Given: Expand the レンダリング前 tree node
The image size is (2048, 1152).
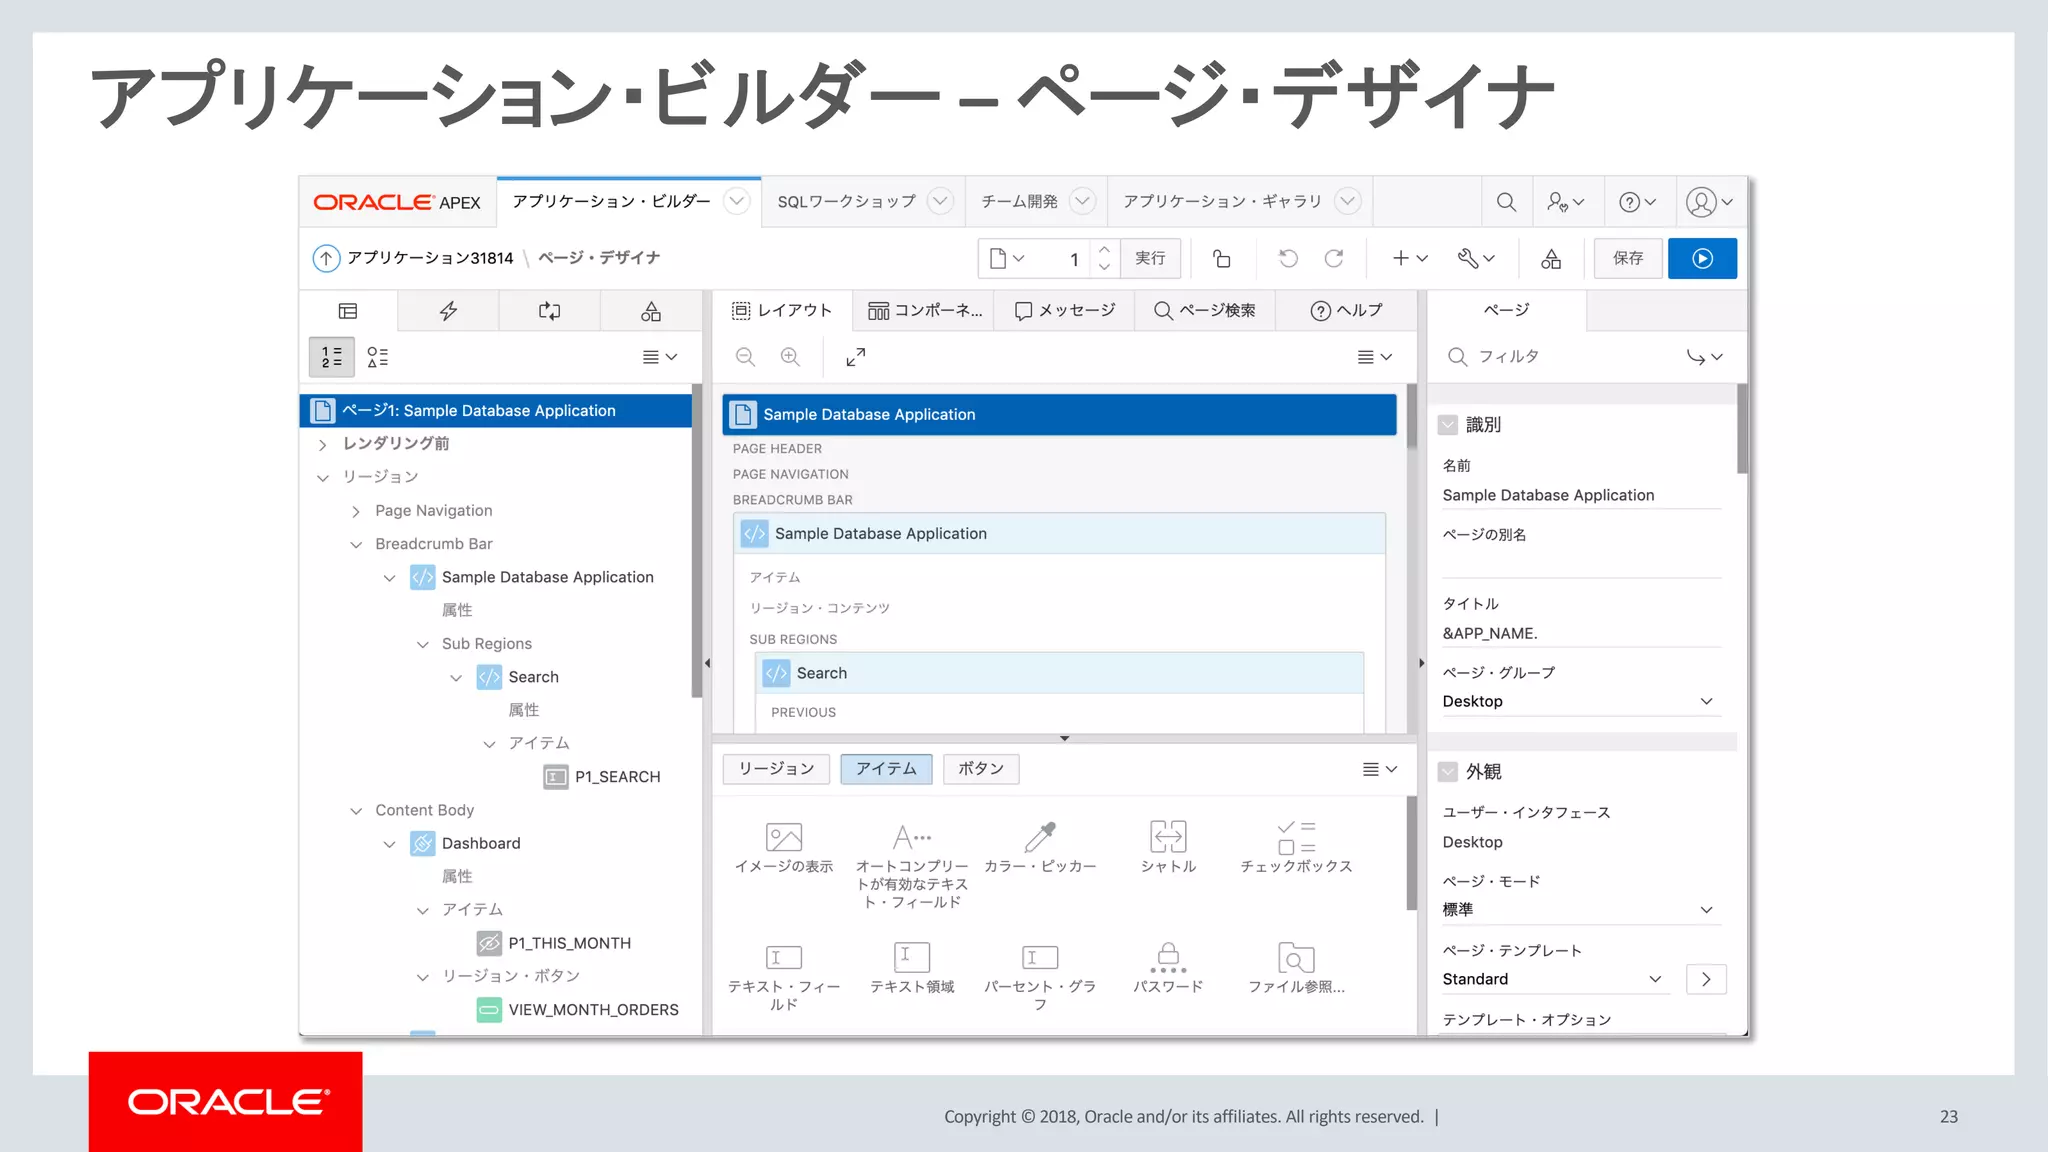Looking at the screenshot, I should tap(322, 444).
